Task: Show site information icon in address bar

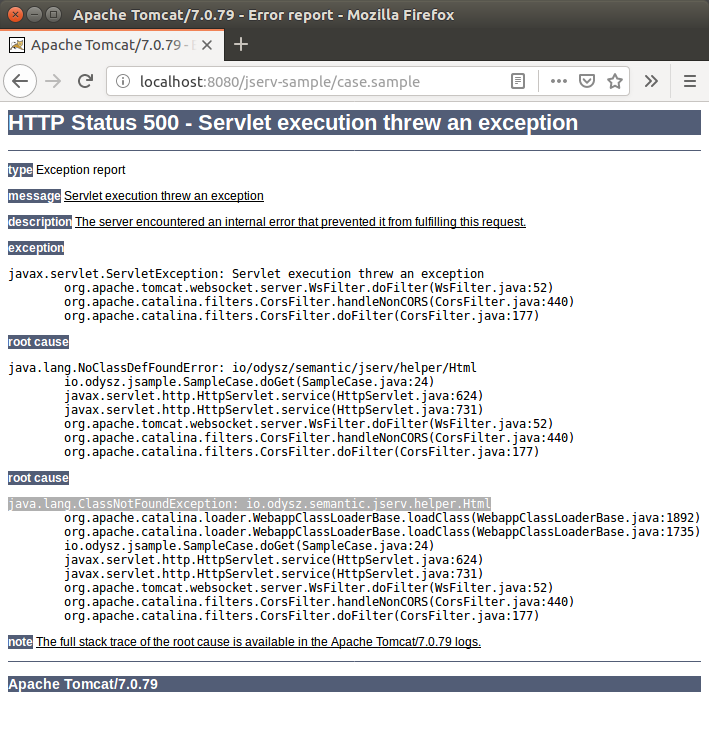Action: pyautogui.click(x=123, y=82)
